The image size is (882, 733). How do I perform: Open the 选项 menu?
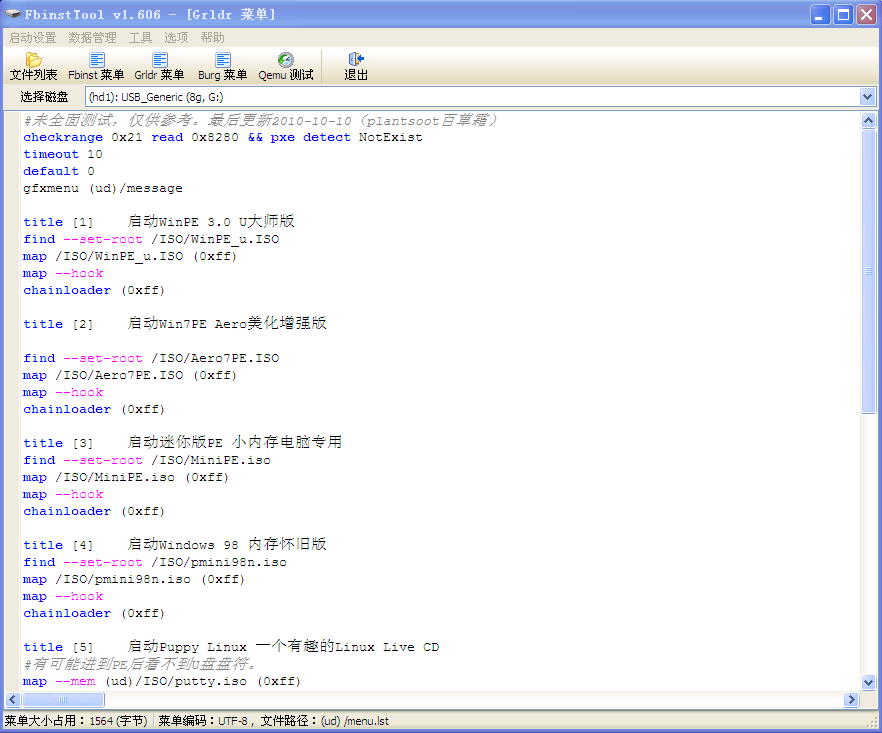pyautogui.click(x=176, y=38)
